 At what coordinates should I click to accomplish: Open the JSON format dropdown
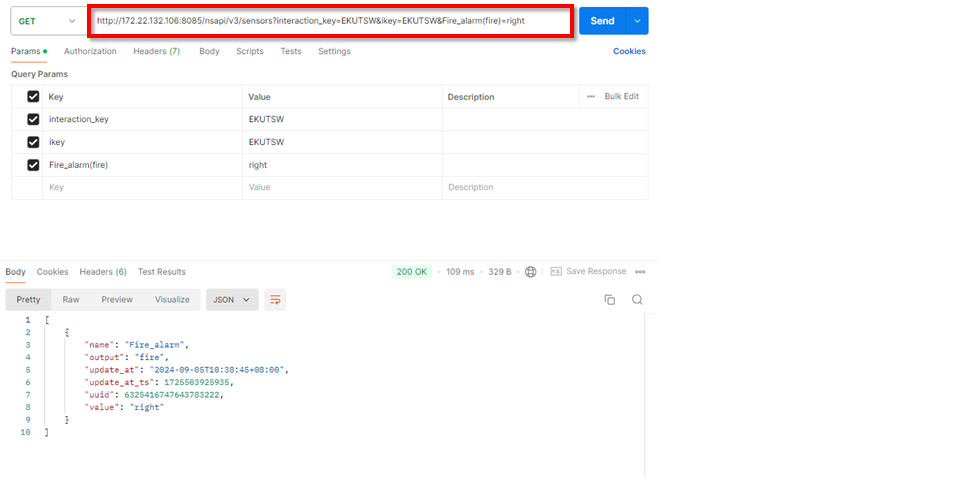pos(232,299)
